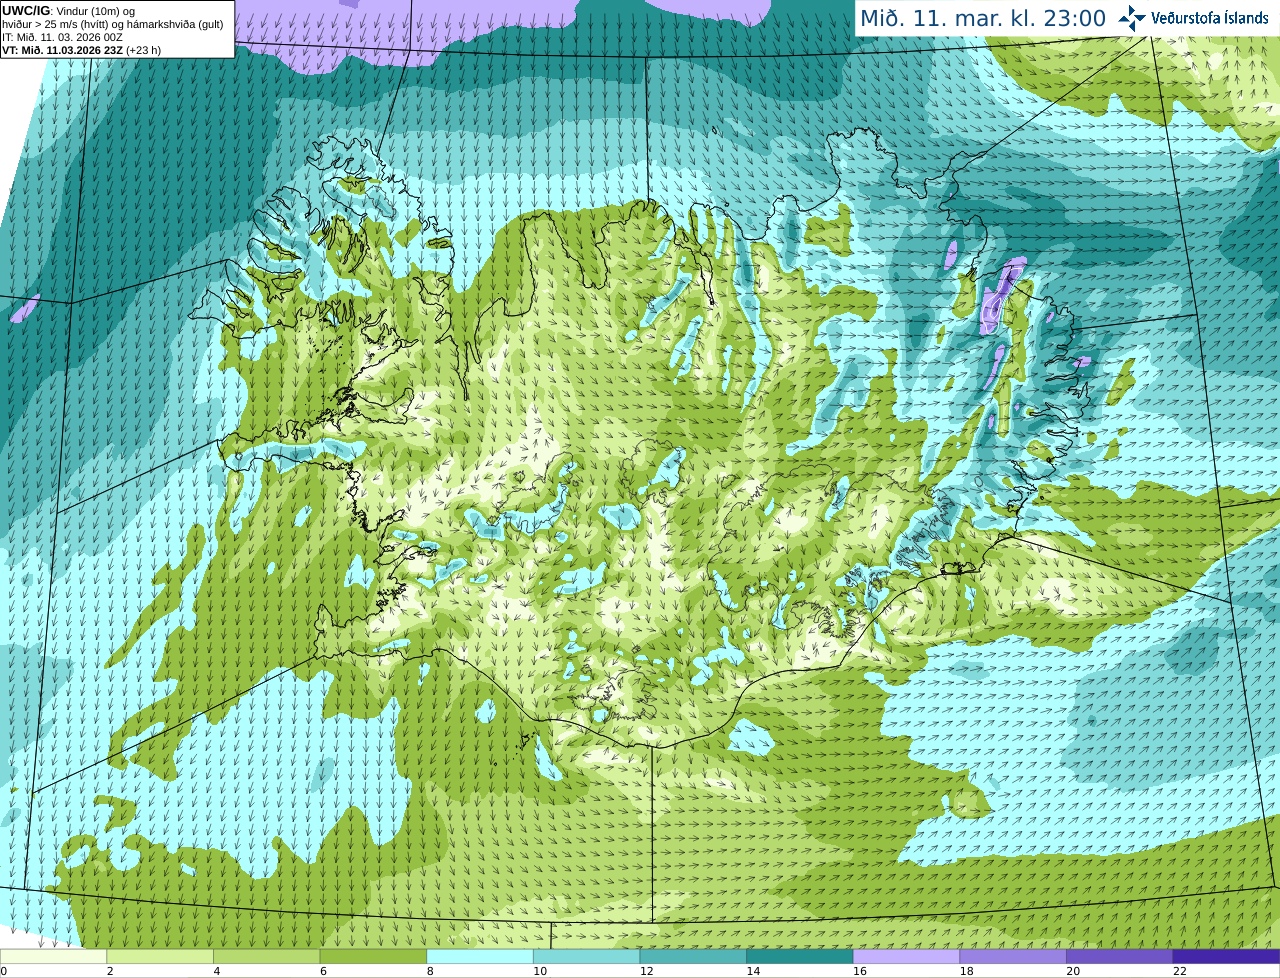Click the scale label 18
The width and height of the screenshot is (1280, 978).
pos(966,971)
